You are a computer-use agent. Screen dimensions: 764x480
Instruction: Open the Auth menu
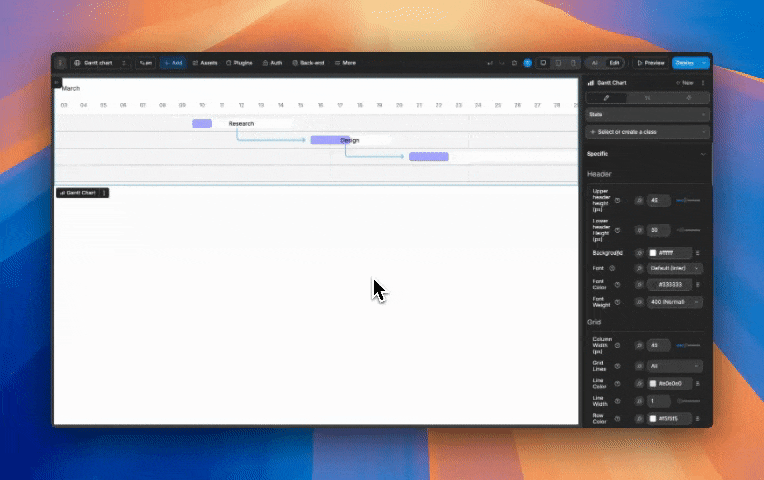click(272, 63)
